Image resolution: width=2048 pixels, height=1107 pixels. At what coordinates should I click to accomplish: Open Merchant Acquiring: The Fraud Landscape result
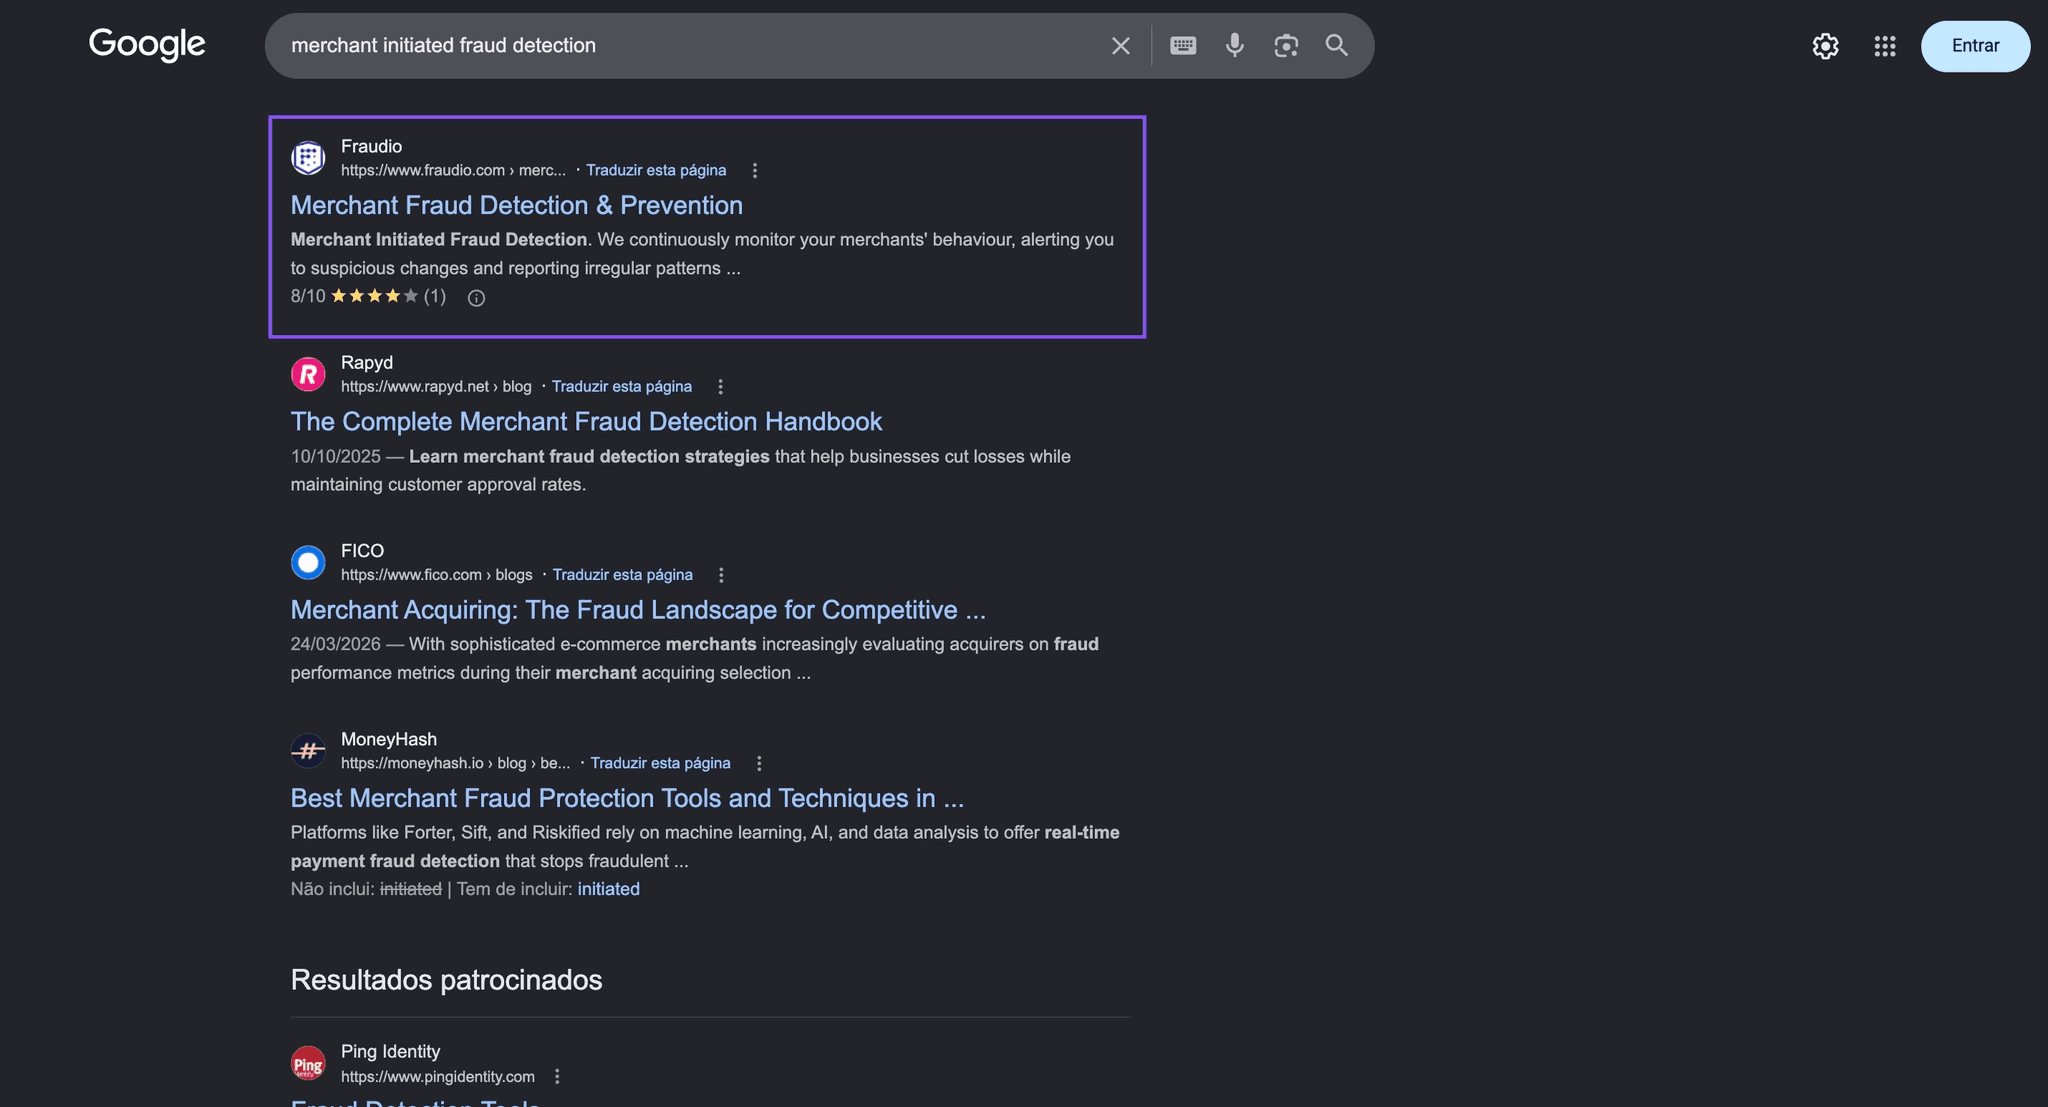click(638, 610)
